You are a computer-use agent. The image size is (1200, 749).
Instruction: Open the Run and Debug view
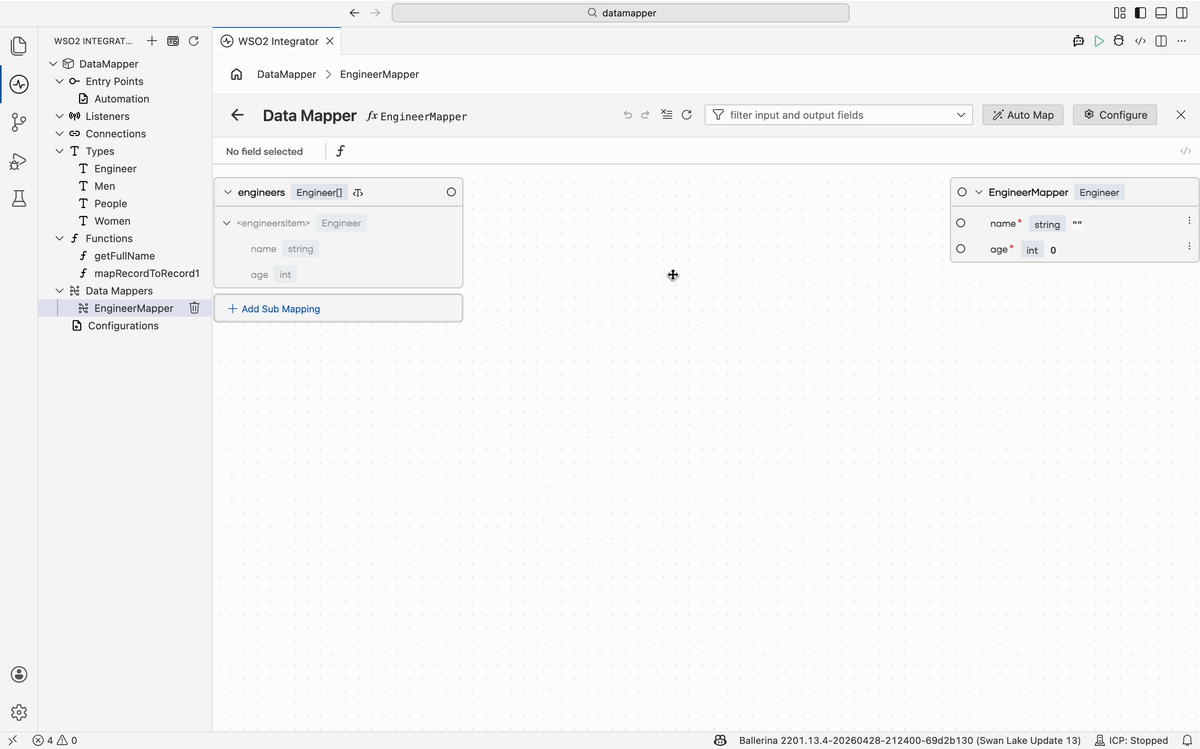point(18,161)
